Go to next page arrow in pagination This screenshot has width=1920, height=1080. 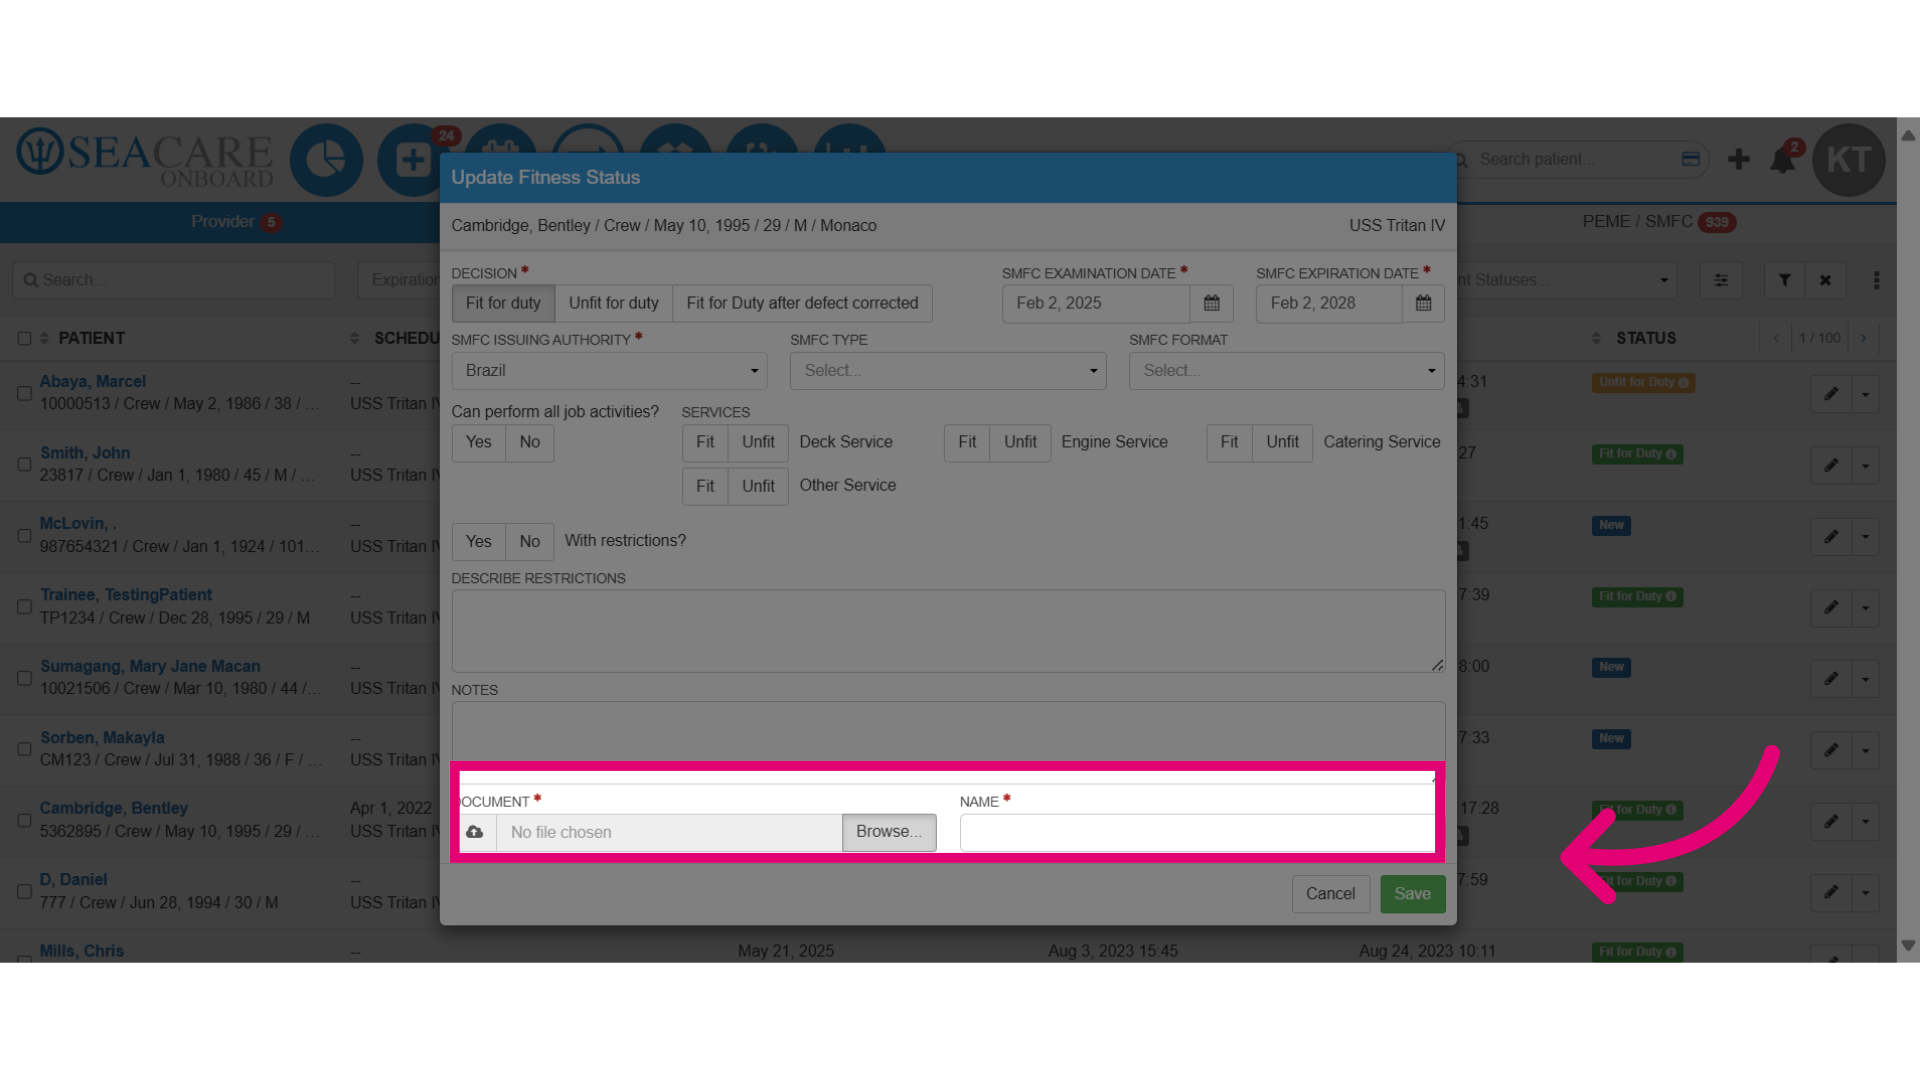pyautogui.click(x=1863, y=338)
